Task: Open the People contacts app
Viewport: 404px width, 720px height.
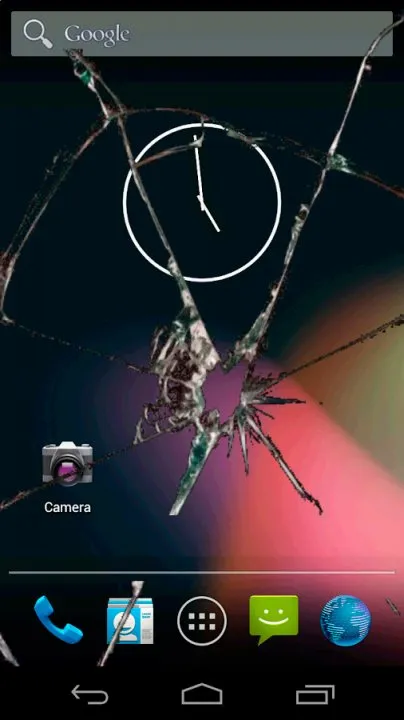Action: (130, 621)
